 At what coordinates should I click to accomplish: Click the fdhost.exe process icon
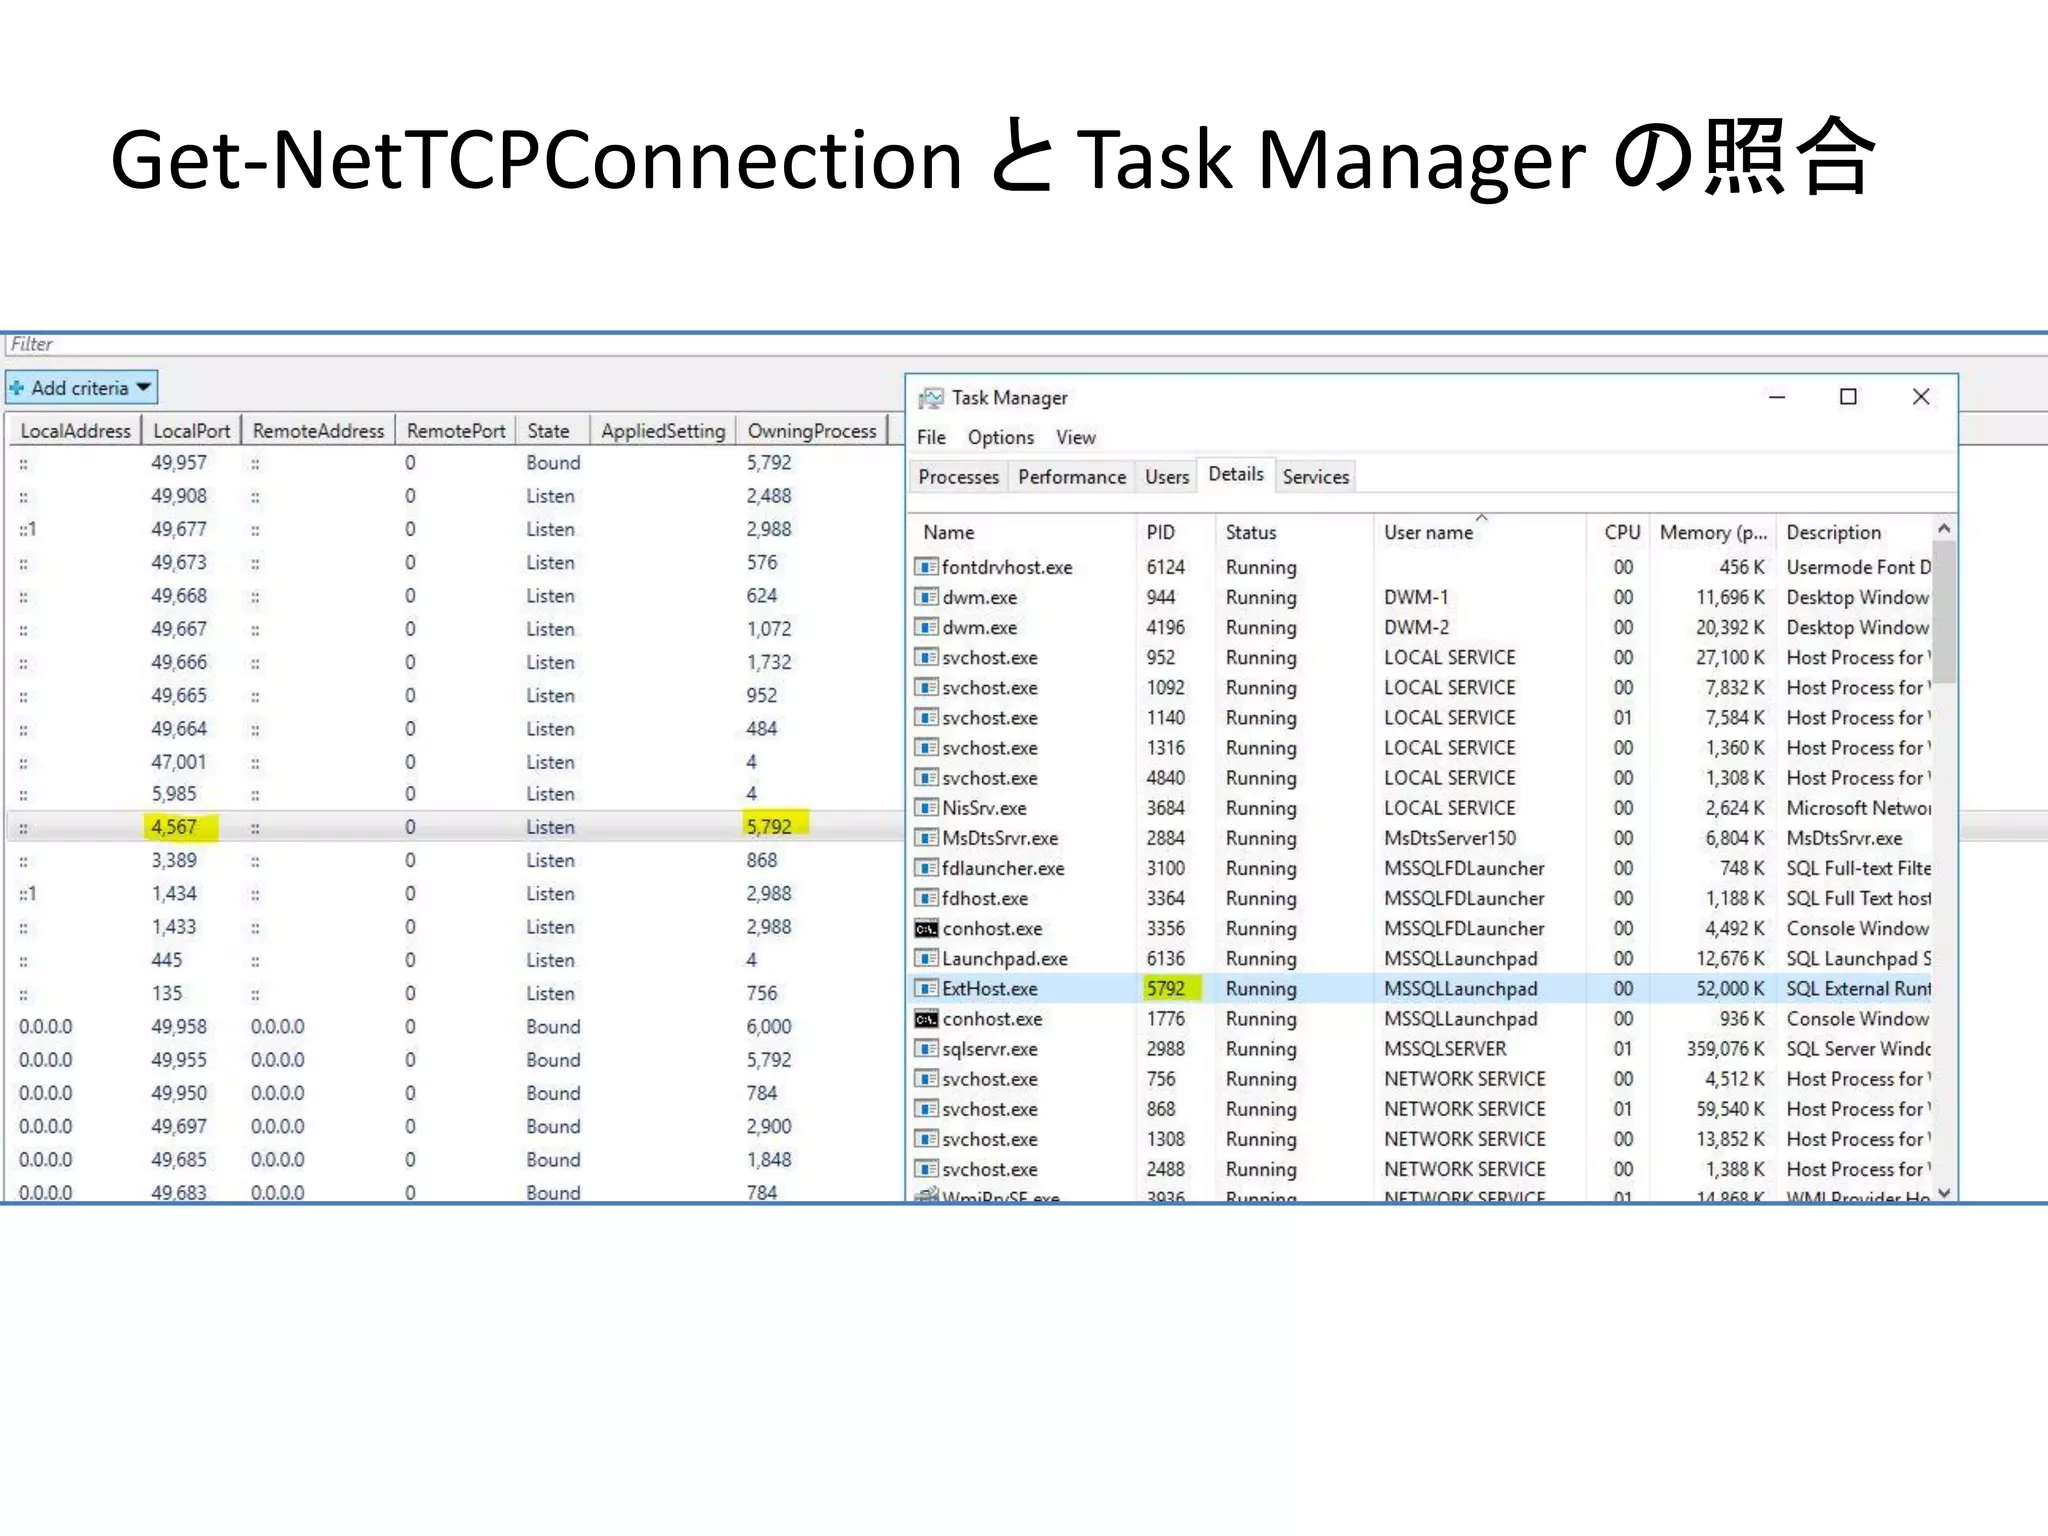coord(926,898)
